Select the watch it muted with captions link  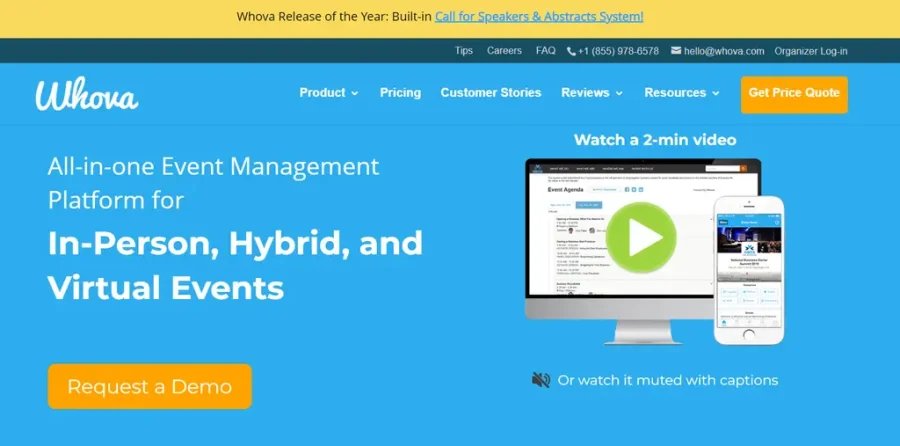click(668, 380)
